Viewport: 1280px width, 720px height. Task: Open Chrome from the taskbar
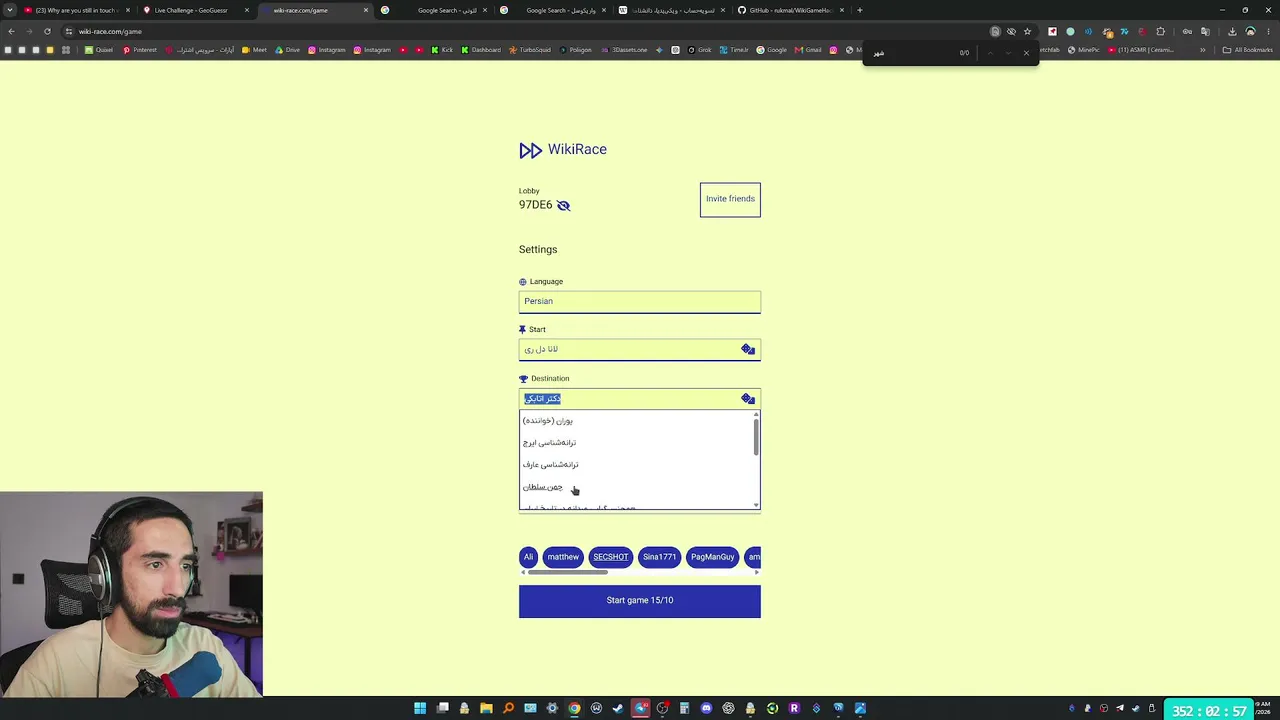point(574,708)
